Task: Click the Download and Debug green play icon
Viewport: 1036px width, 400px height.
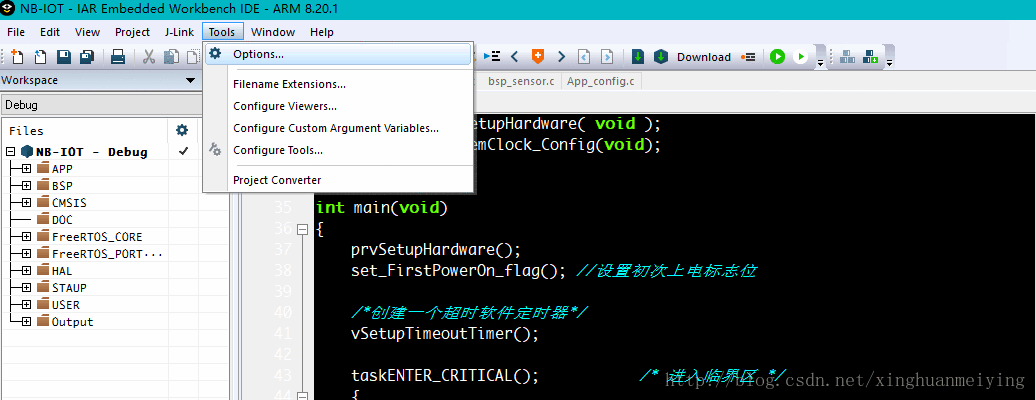Action: [778, 57]
